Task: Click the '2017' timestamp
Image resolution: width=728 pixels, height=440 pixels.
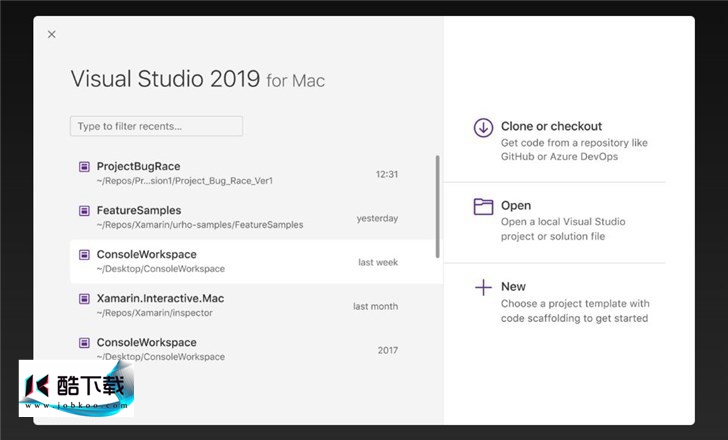Action: (x=388, y=350)
